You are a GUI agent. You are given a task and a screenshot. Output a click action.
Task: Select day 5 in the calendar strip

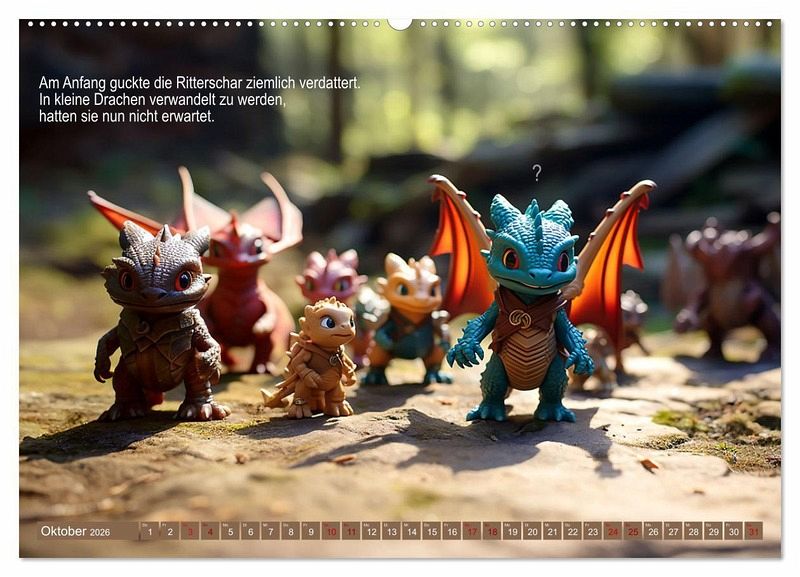(230, 531)
